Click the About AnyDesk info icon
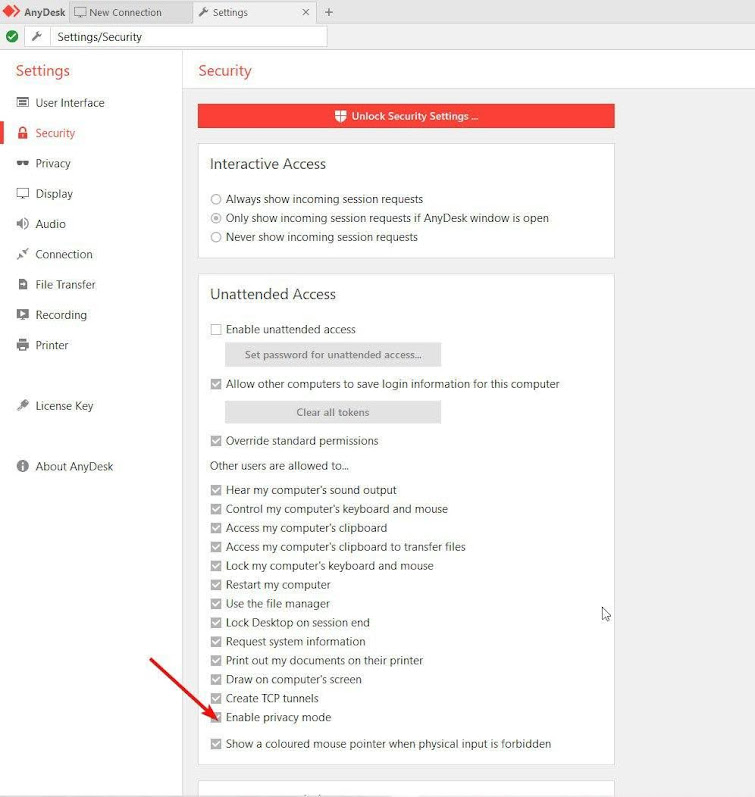755x797 pixels. point(22,466)
